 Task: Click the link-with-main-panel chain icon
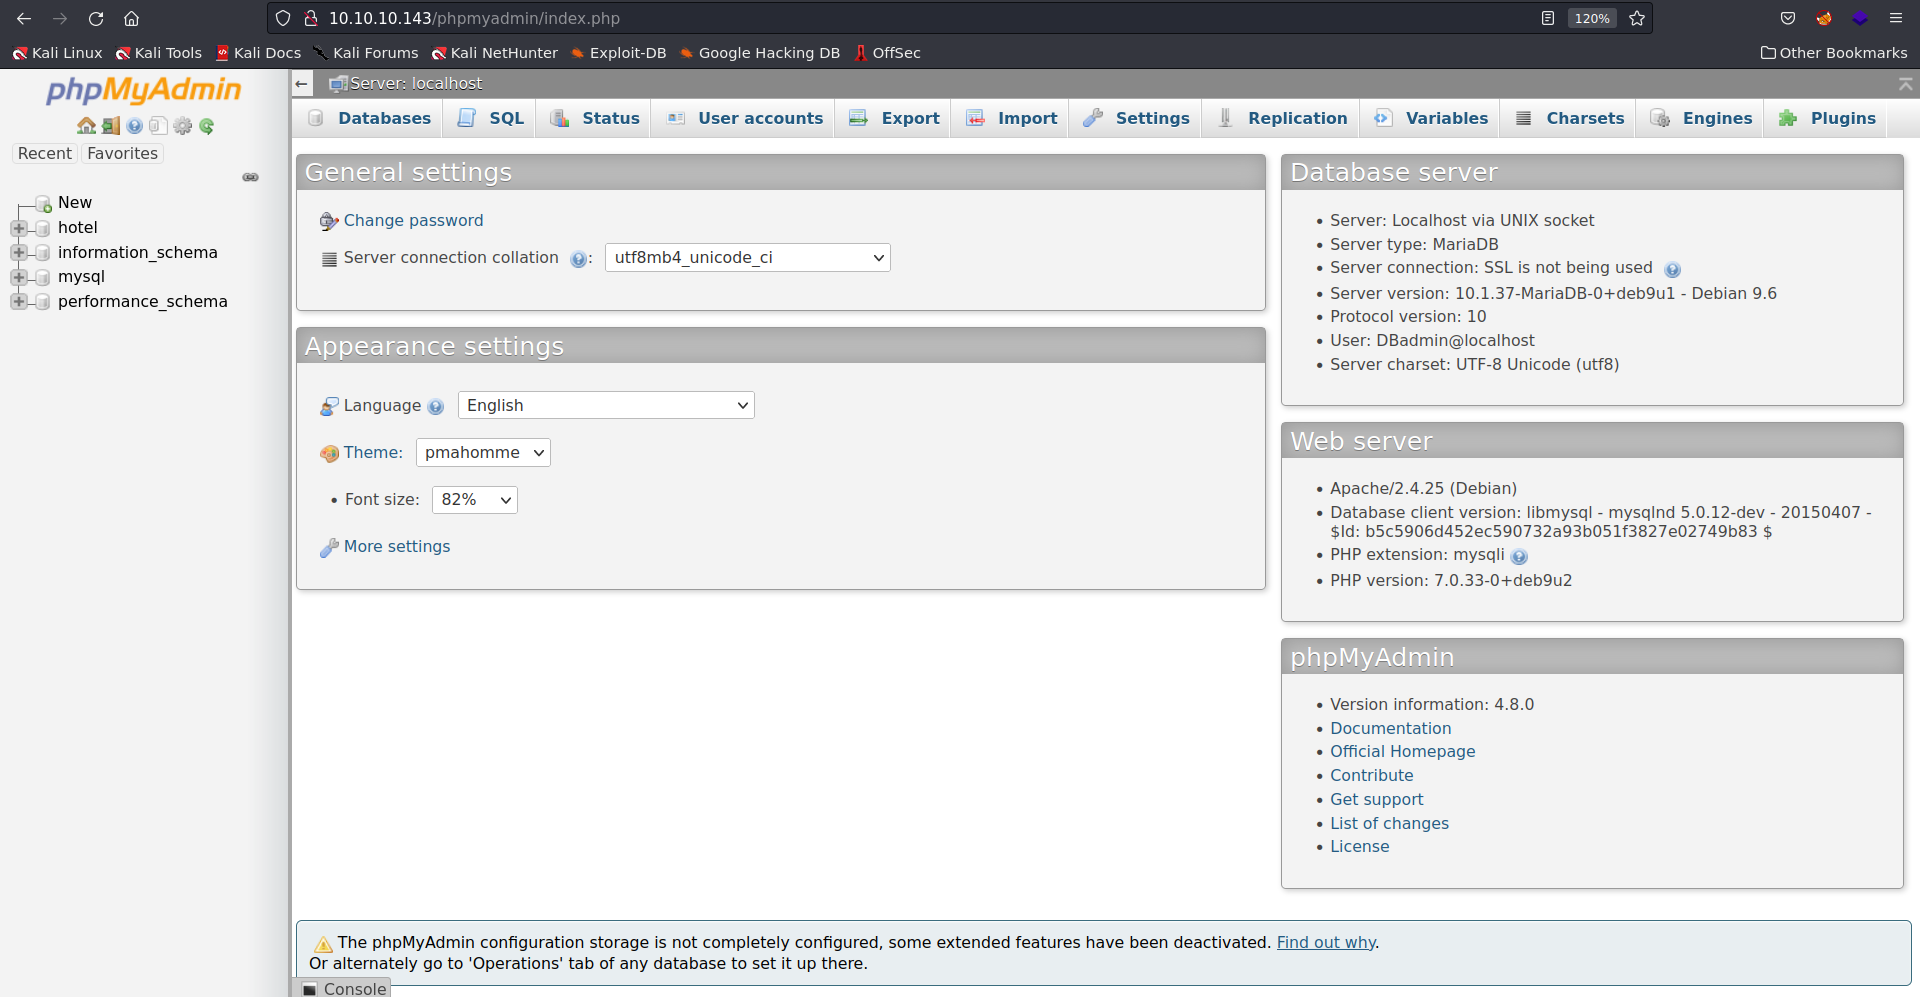(x=251, y=177)
